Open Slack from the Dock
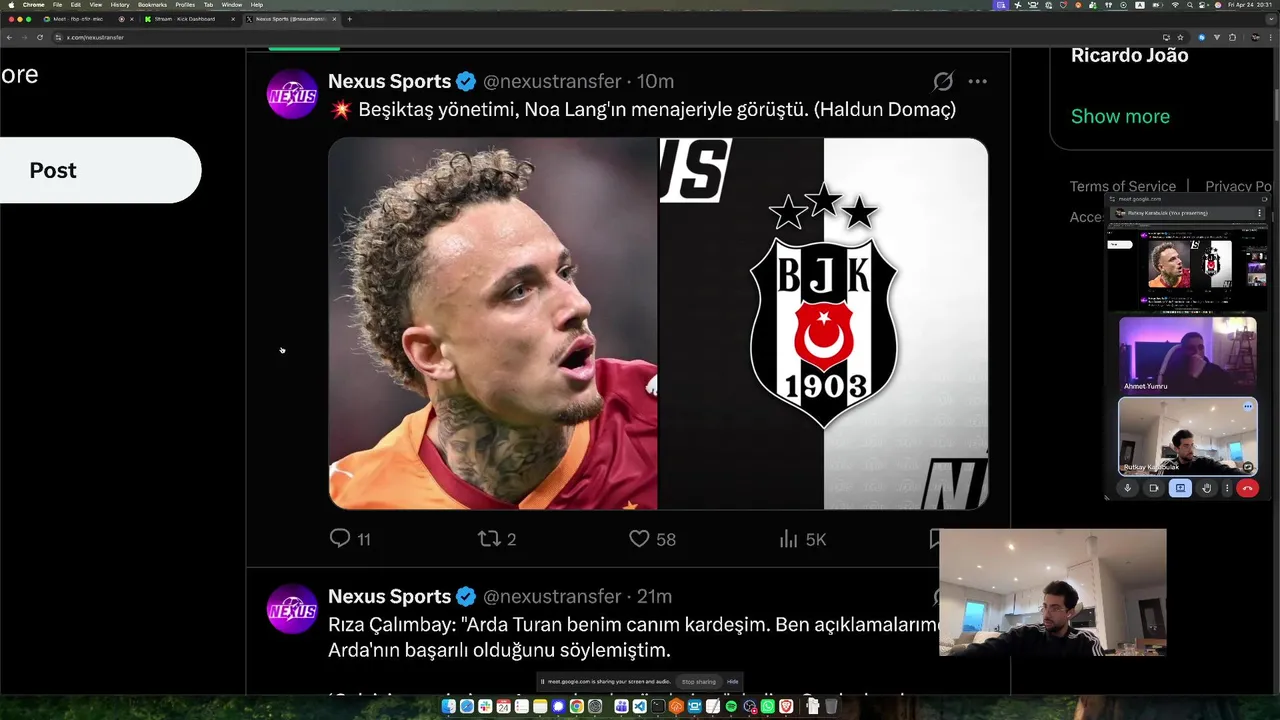The image size is (1280, 720). [485, 707]
